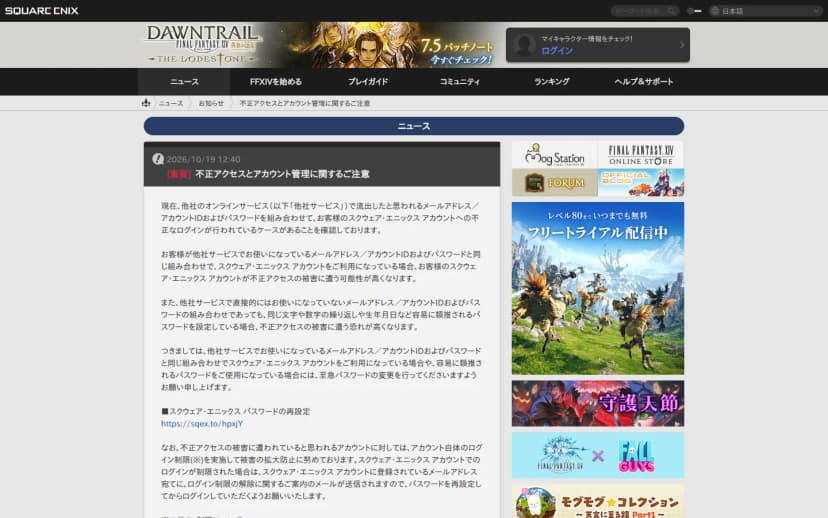Click the blue ニュース header bar

(x=414, y=126)
